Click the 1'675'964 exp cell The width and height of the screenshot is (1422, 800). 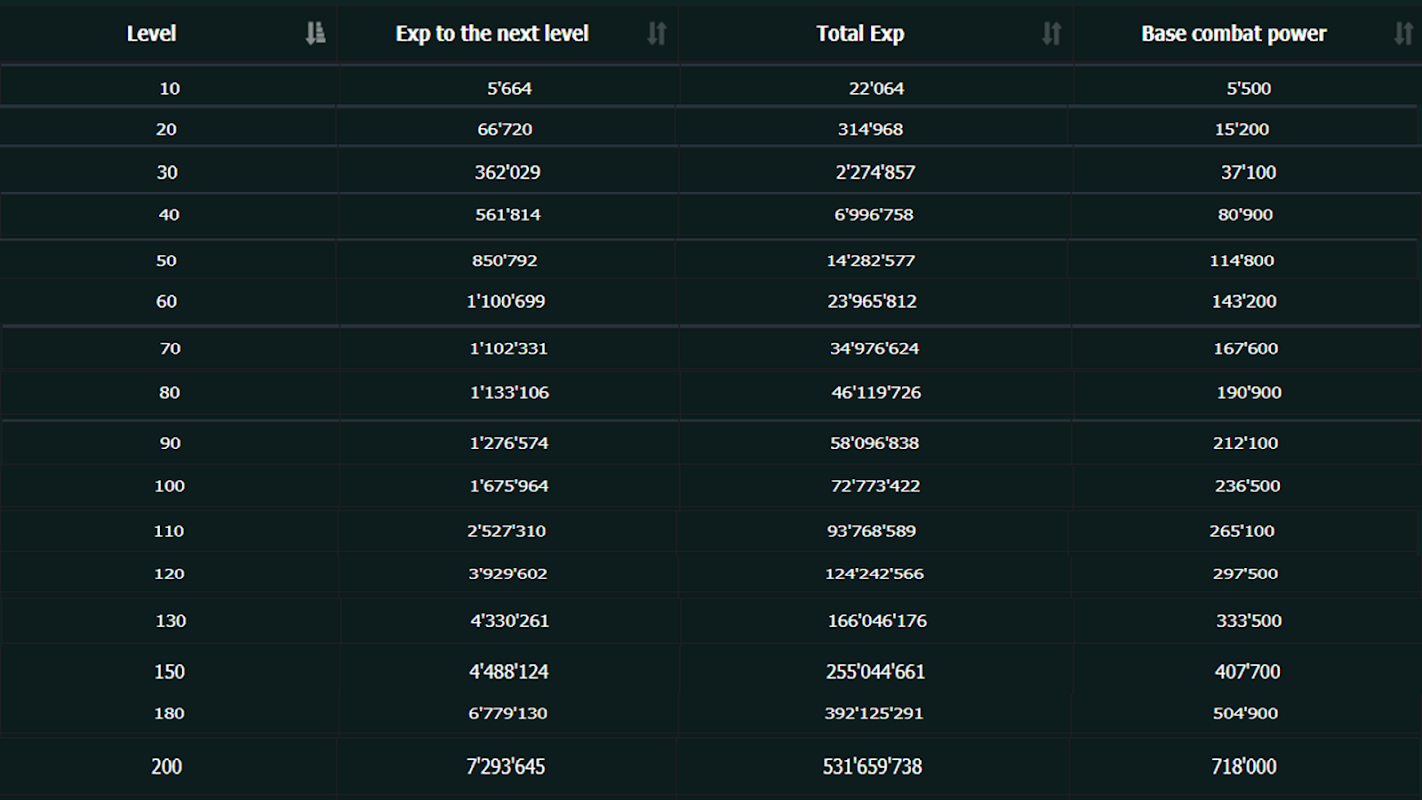coord(509,486)
